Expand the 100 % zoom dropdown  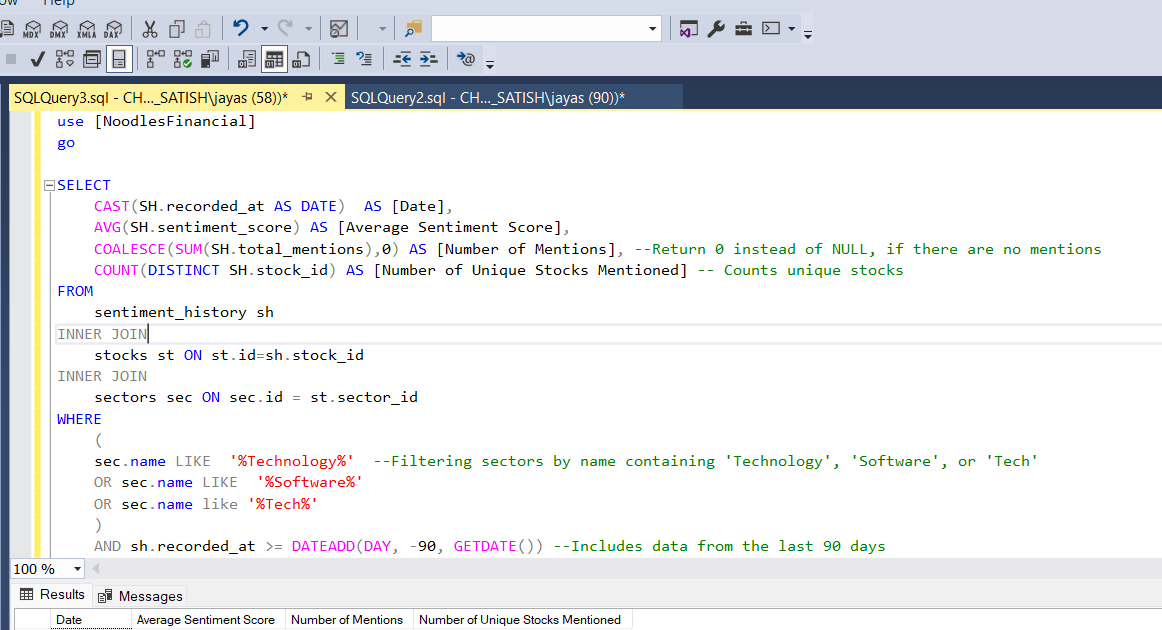pyautogui.click(x=77, y=569)
